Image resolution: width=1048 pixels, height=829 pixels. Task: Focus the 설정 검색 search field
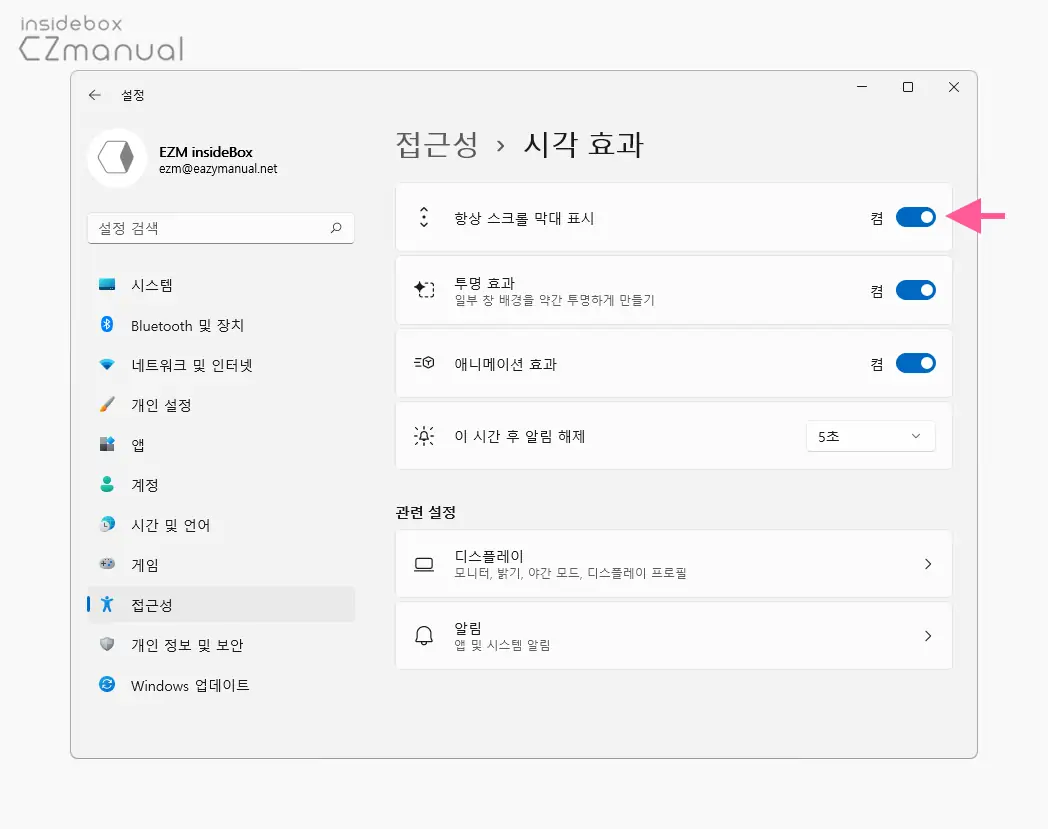coord(221,228)
